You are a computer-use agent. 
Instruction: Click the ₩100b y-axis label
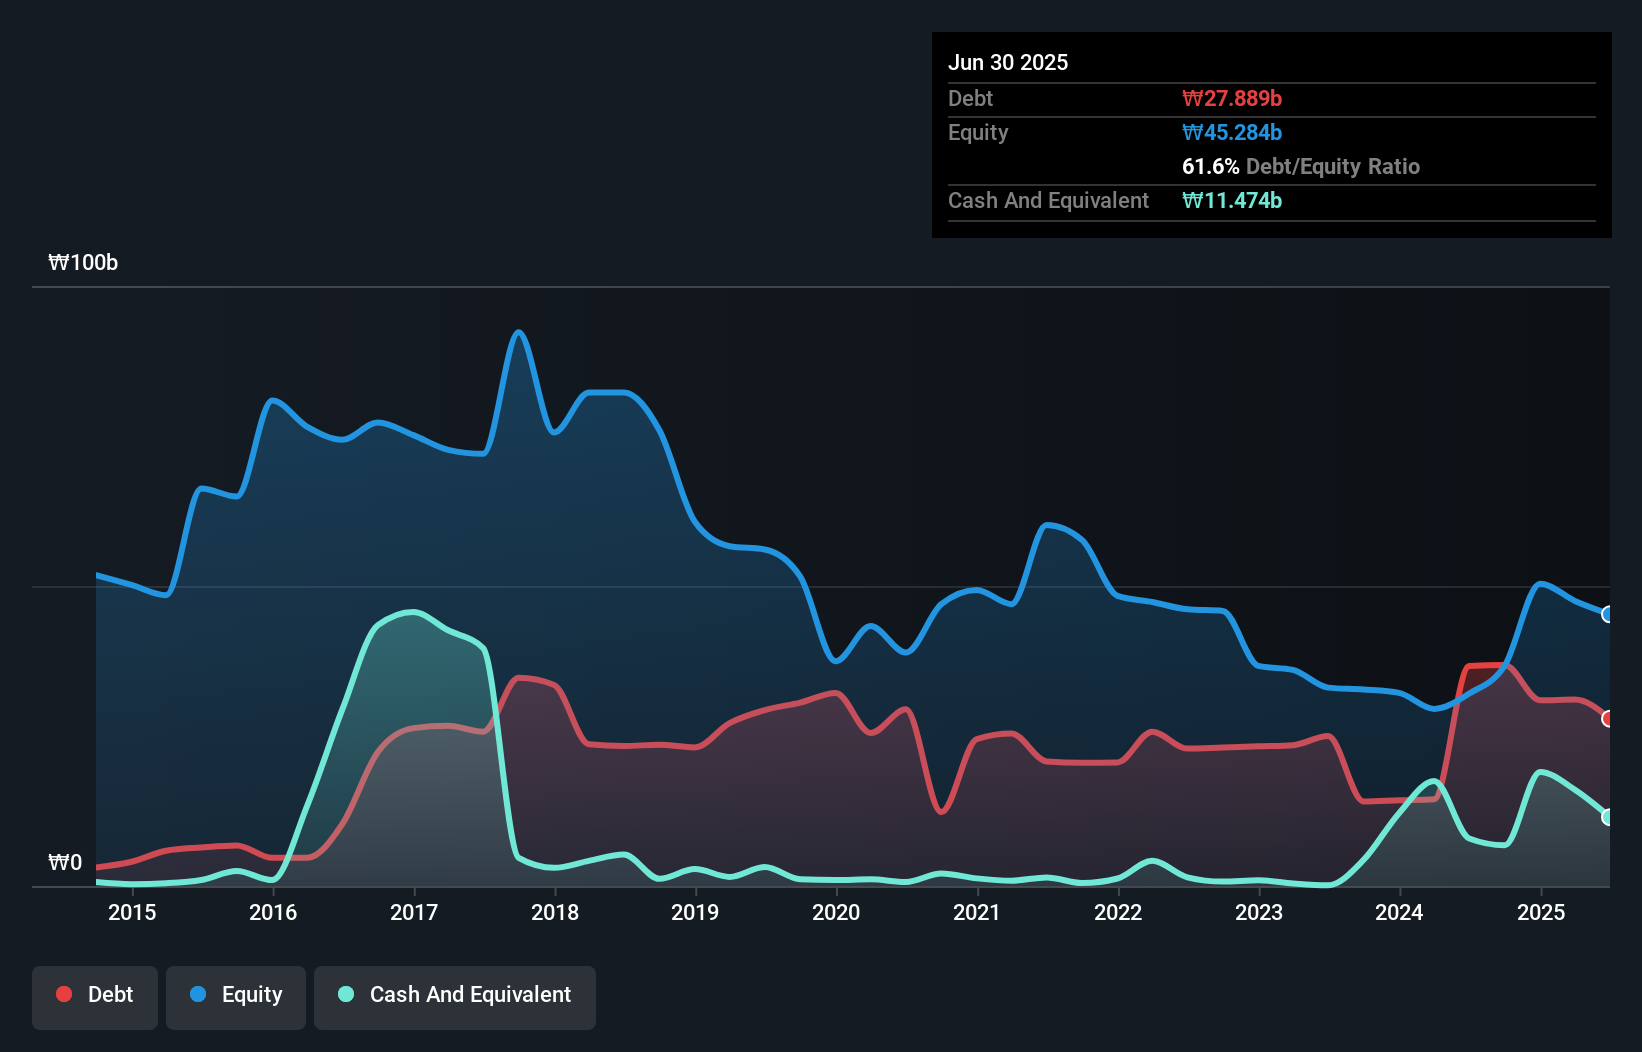tap(83, 262)
